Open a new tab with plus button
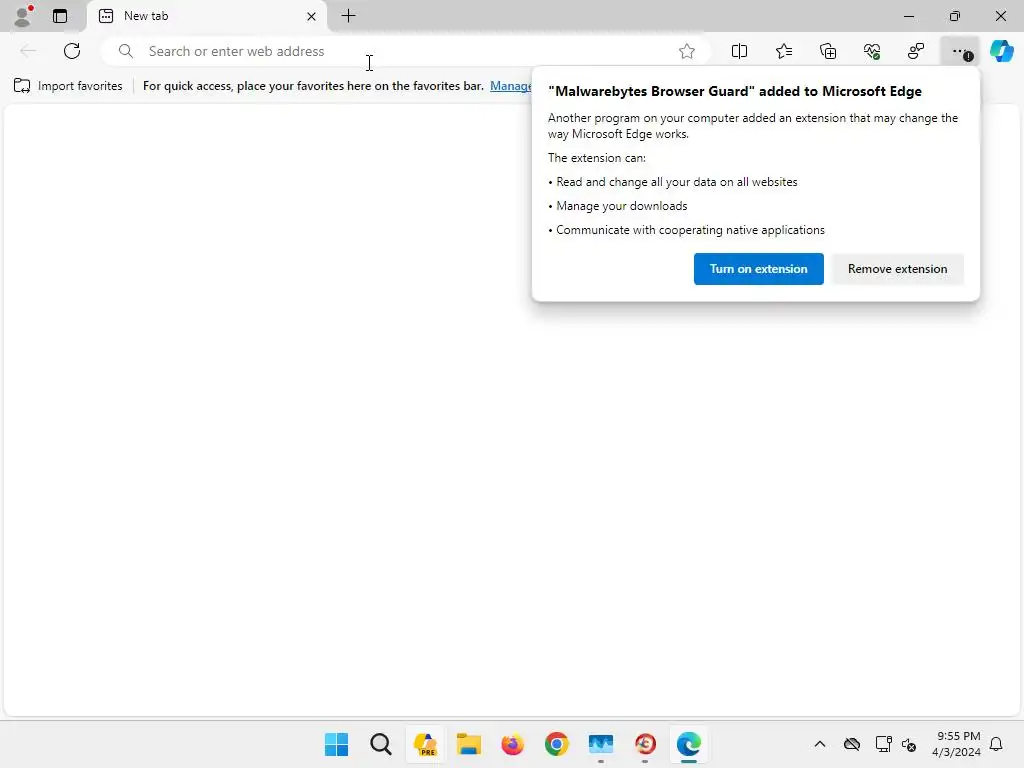This screenshot has height=768, width=1024. pyautogui.click(x=349, y=16)
